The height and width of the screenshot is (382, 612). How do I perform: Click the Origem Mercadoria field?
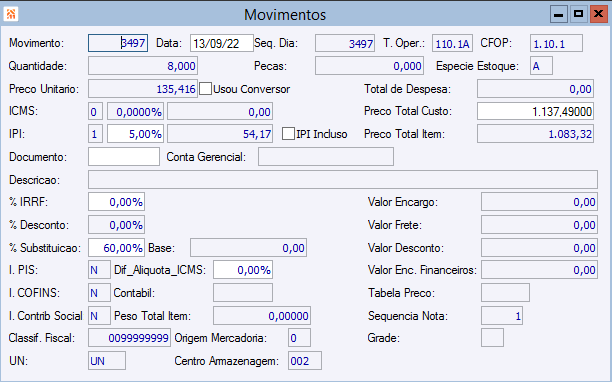coord(299,338)
